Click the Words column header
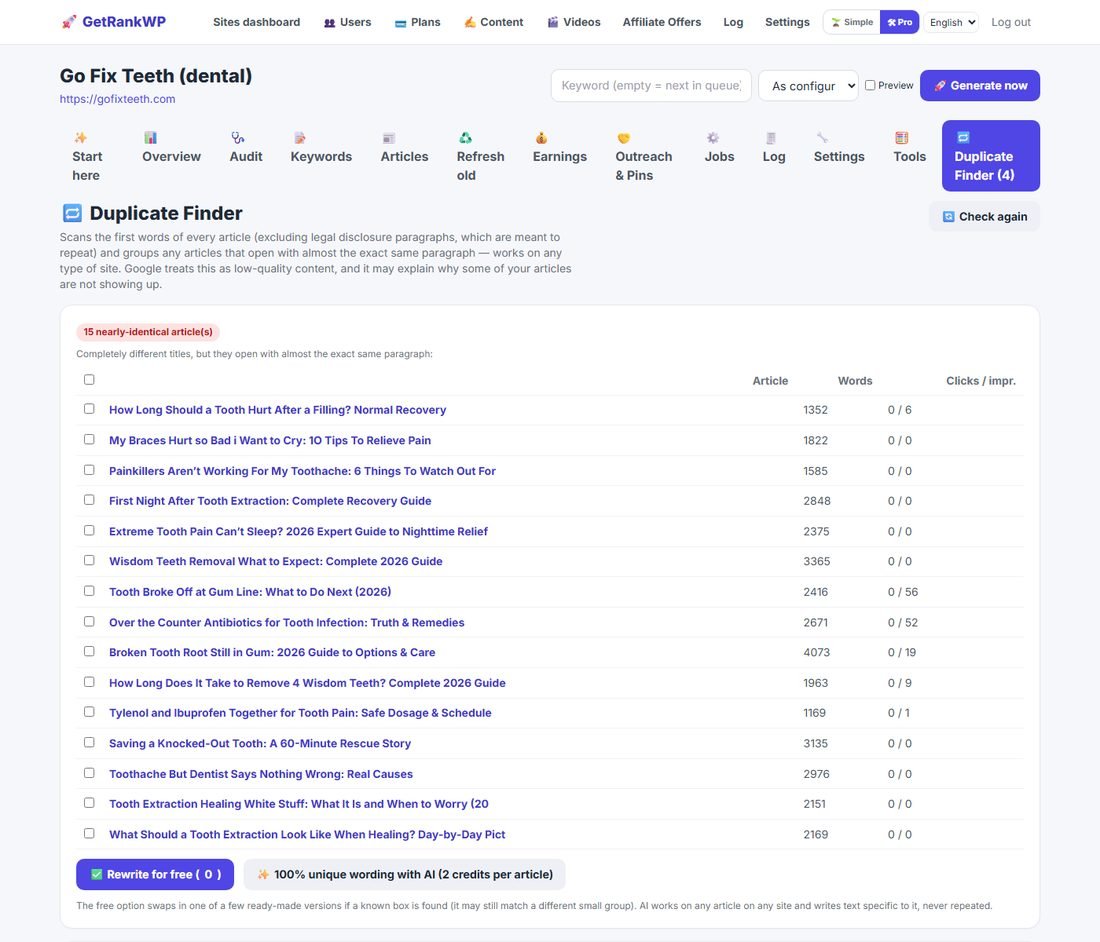The height and width of the screenshot is (942, 1100). pos(854,380)
